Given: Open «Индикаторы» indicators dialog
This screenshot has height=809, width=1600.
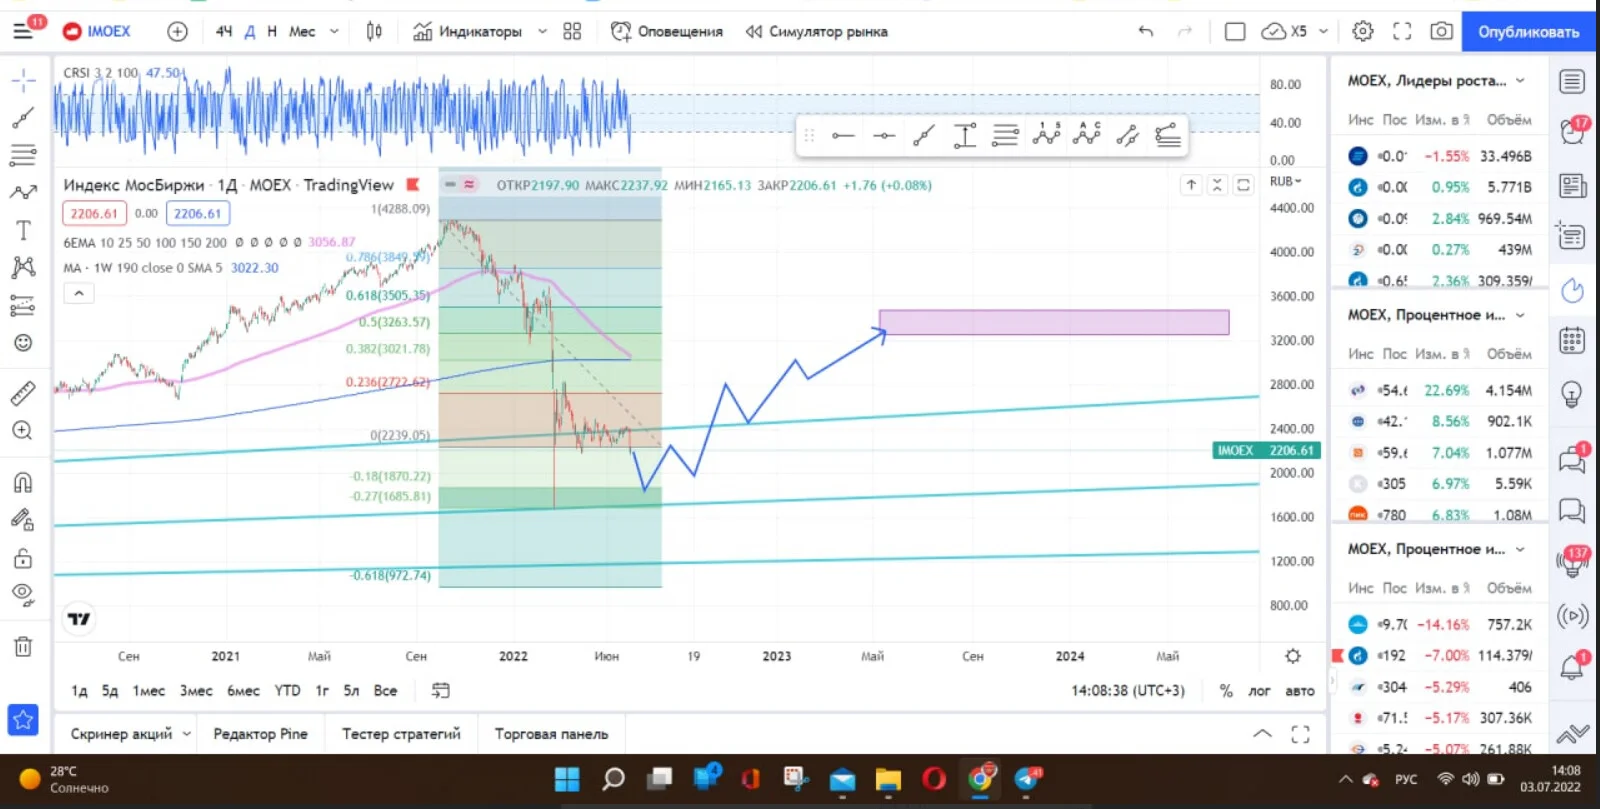Looking at the screenshot, I should (467, 31).
